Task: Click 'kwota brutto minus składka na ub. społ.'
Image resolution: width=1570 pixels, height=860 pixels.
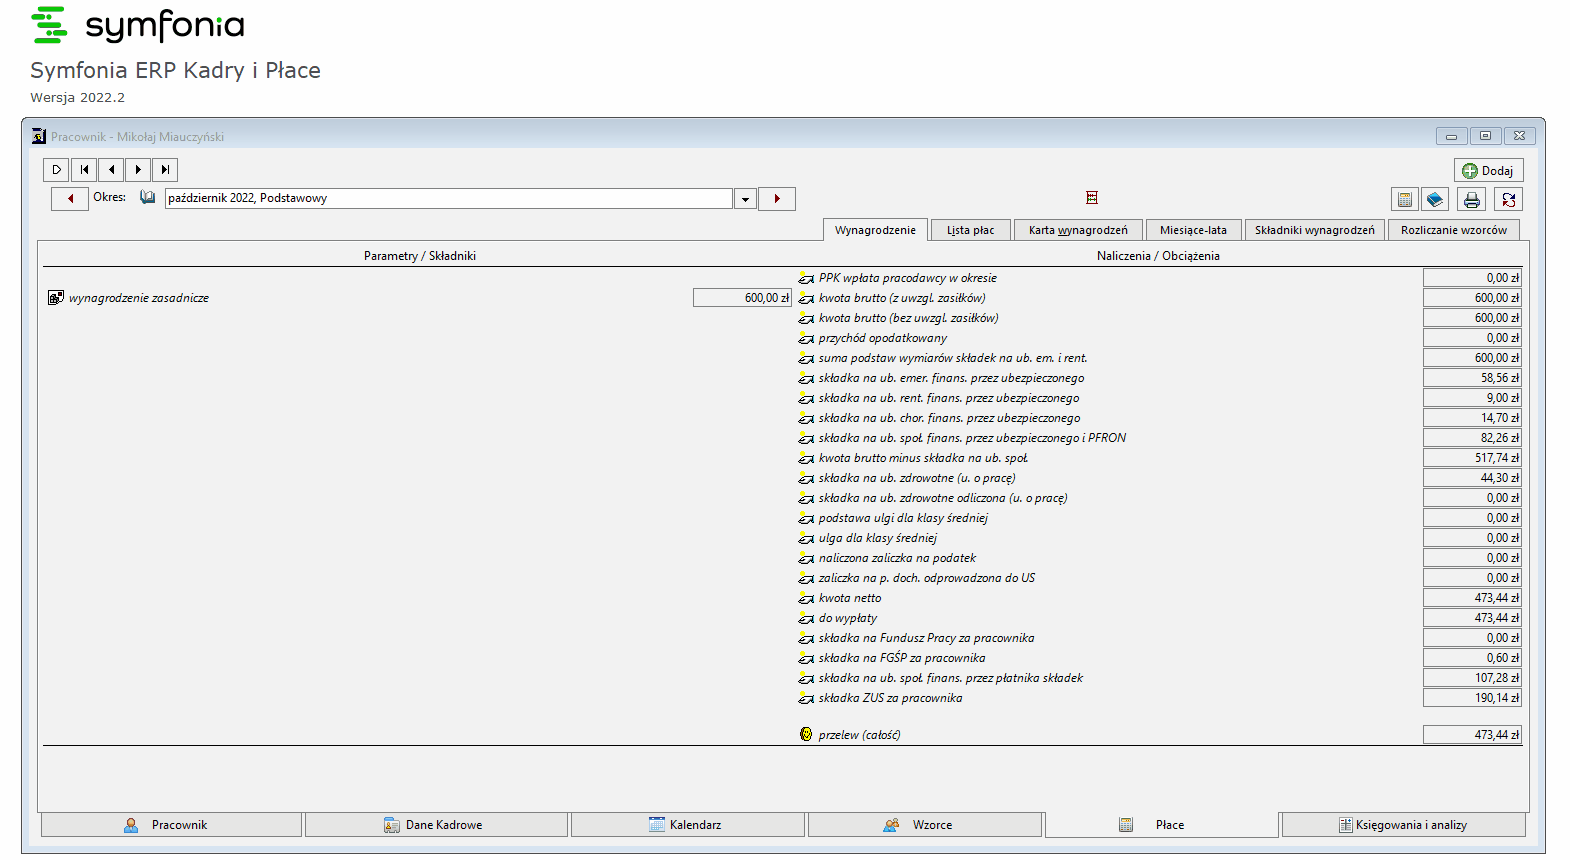Action: coord(923,458)
